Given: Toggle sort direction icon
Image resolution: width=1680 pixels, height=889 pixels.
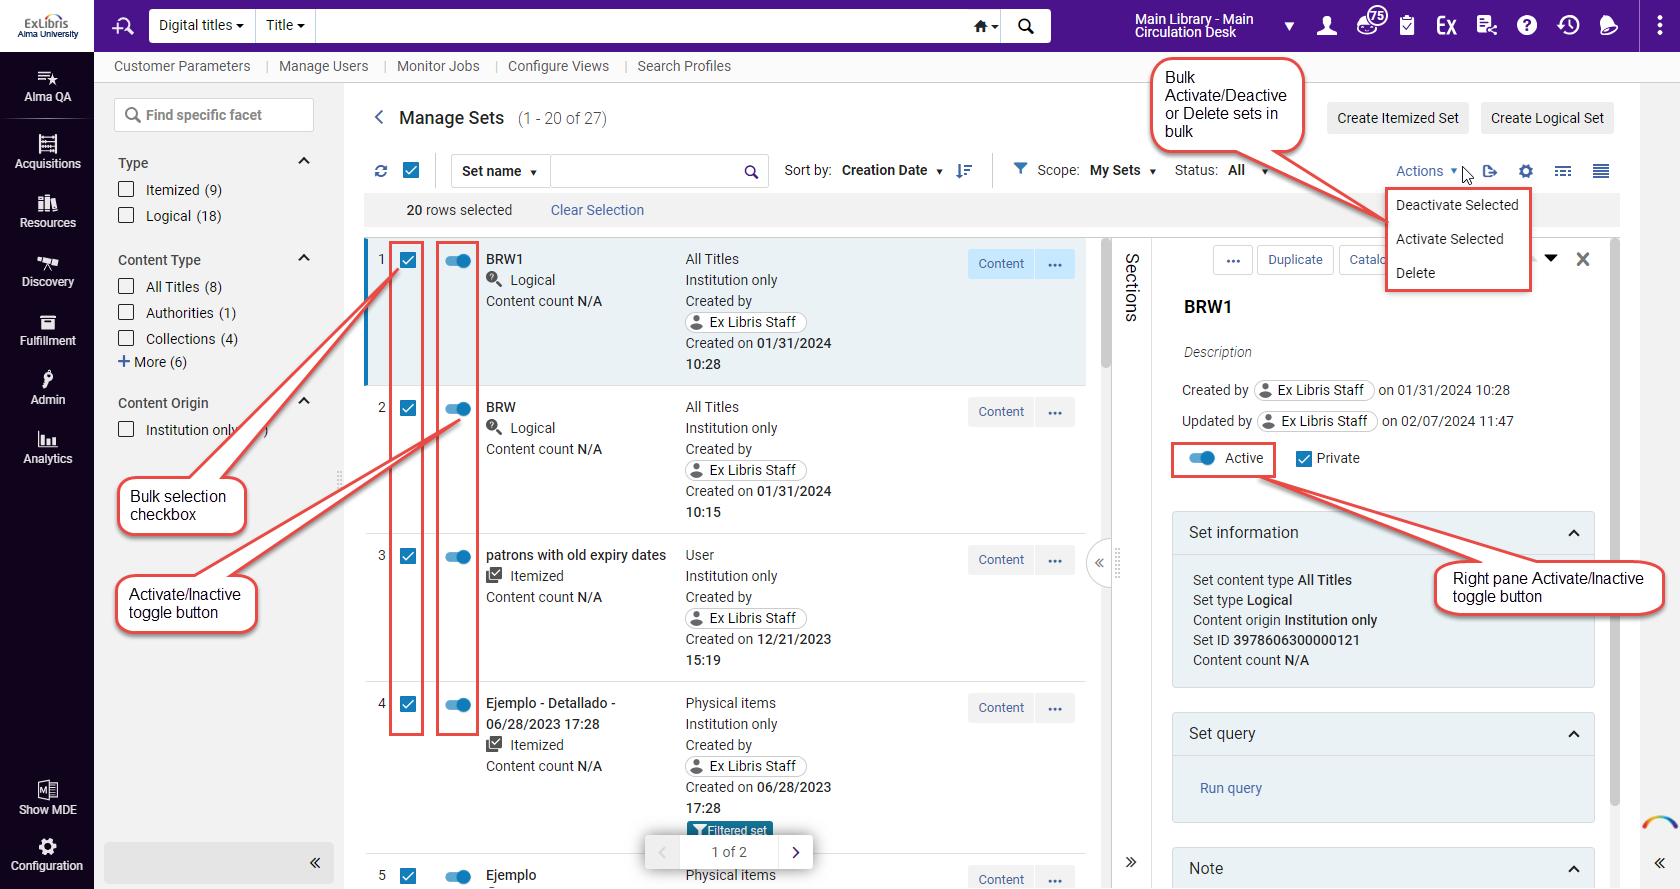Looking at the screenshot, I should click(x=964, y=171).
